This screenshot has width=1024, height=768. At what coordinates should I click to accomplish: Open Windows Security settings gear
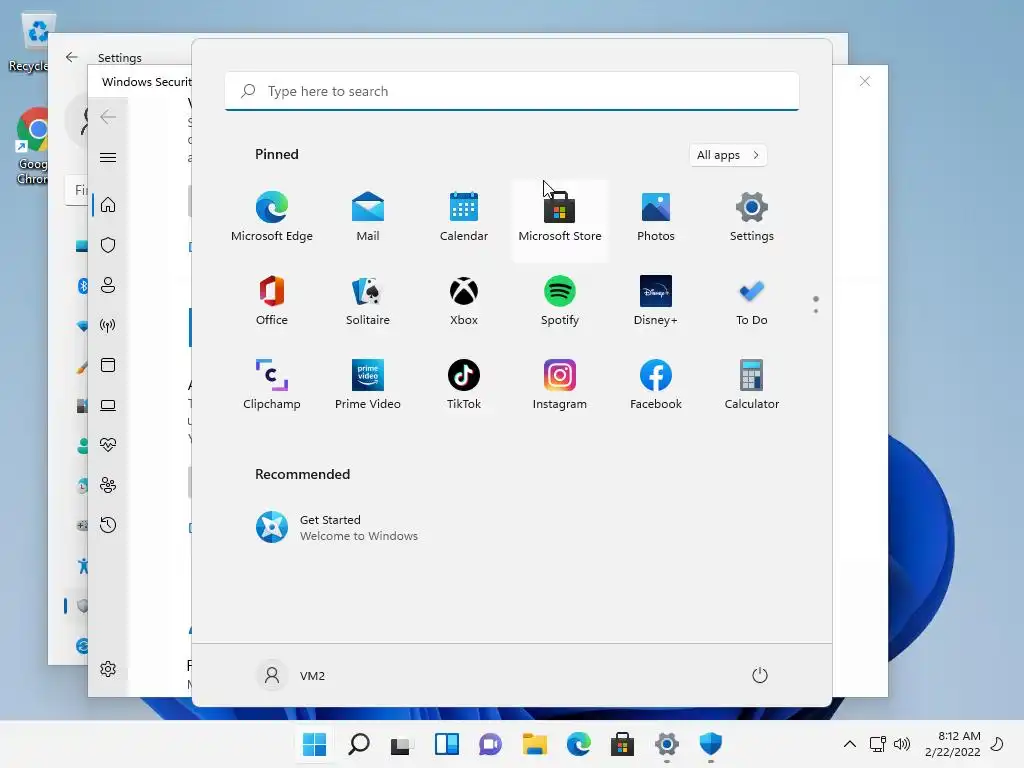pyautogui.click(x=108, y=669)
